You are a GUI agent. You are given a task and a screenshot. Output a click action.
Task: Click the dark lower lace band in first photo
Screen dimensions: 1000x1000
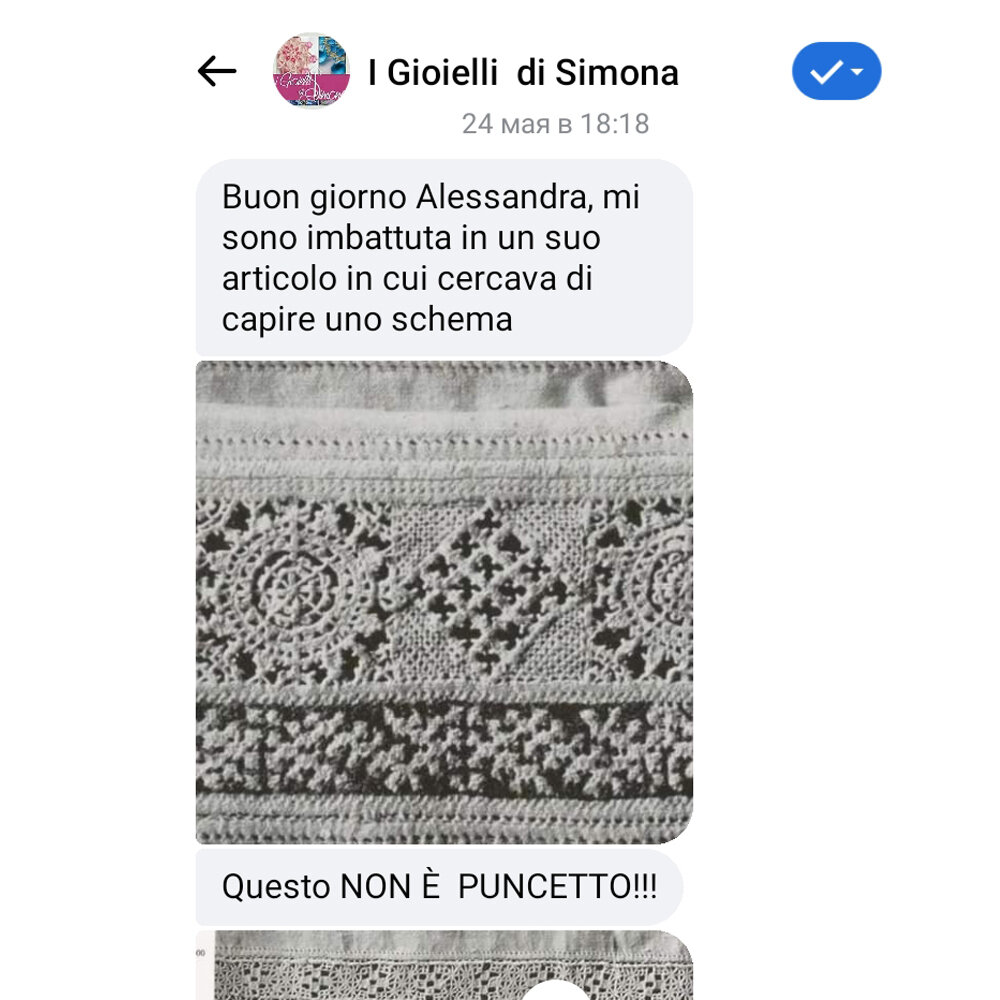[x=444, y=749]
